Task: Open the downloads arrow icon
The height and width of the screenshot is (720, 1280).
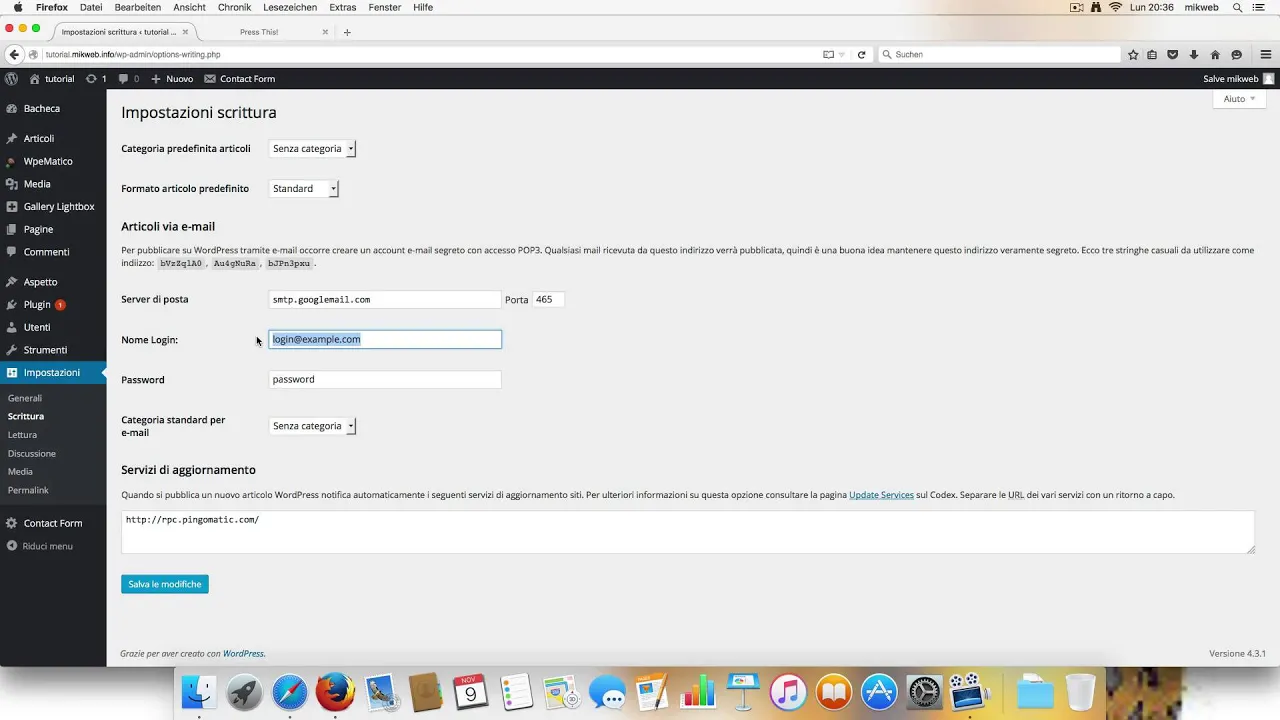Action: click(1194, 54)
